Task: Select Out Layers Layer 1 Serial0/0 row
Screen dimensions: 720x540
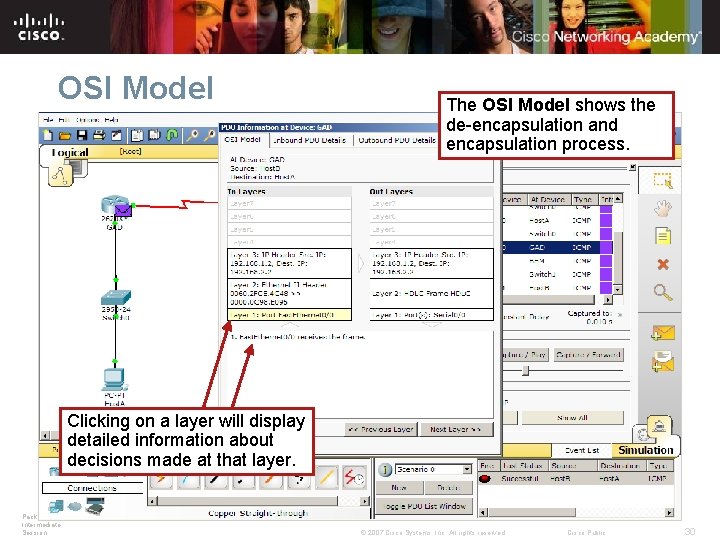Action: click(x=432, y=315)
